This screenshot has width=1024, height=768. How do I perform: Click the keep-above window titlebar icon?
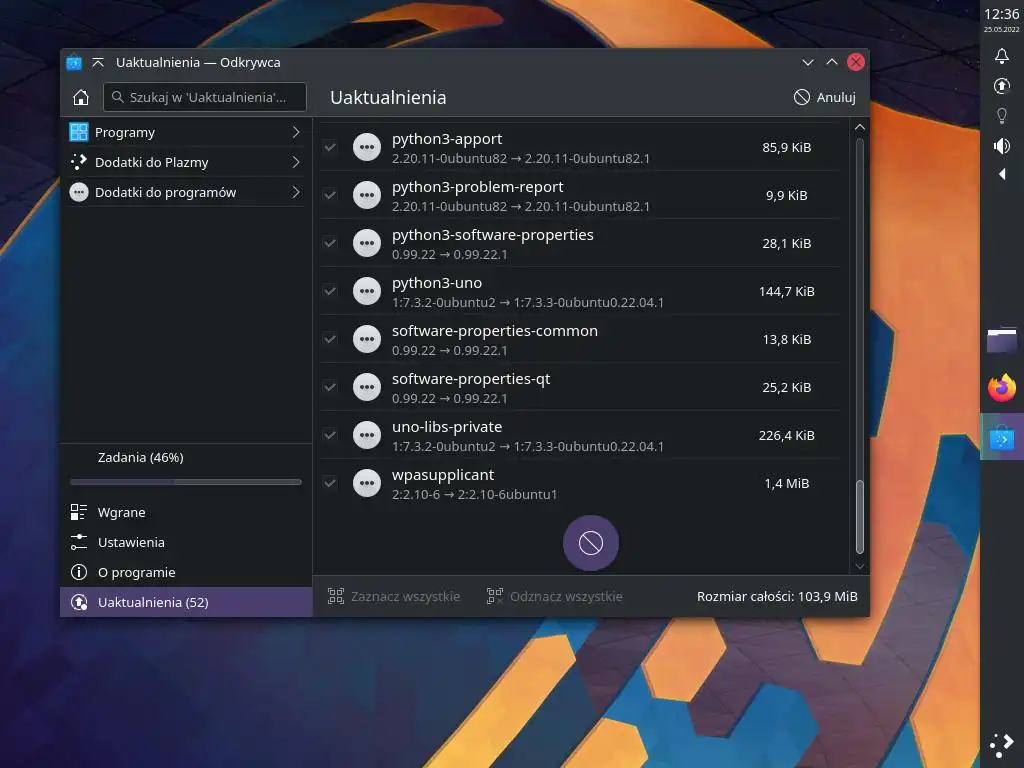[98, 62]
